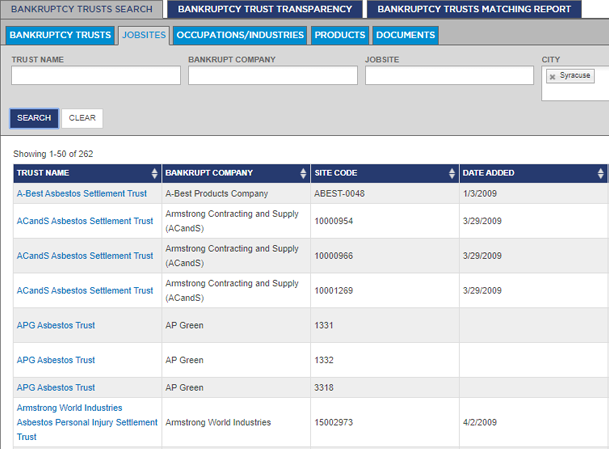609x449 pixels.
Task: Select AP Green cell for site 1331
Action: pos(236,325)
